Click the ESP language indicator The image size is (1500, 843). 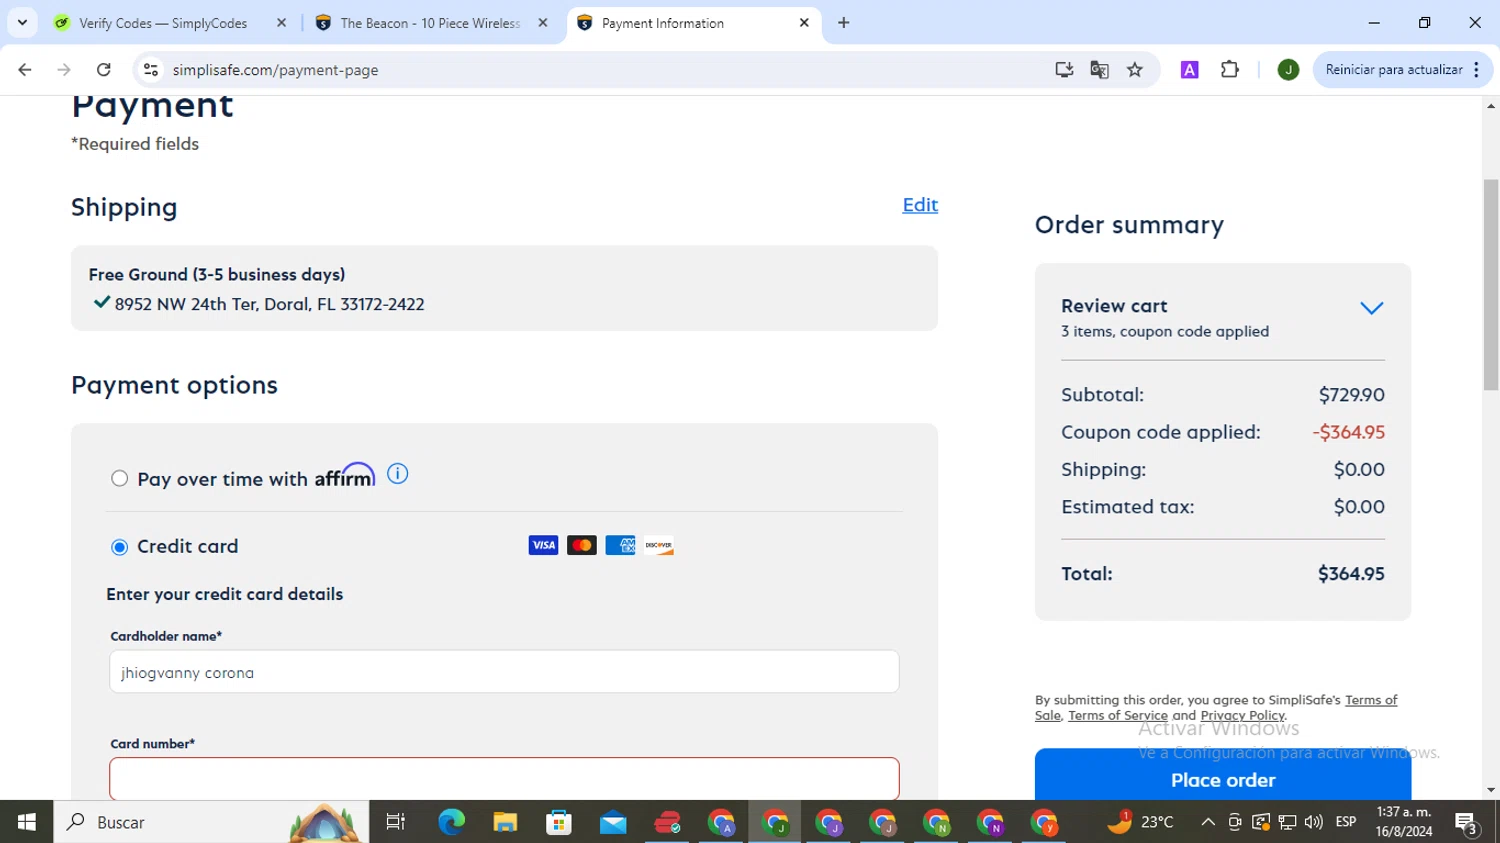1346,822
